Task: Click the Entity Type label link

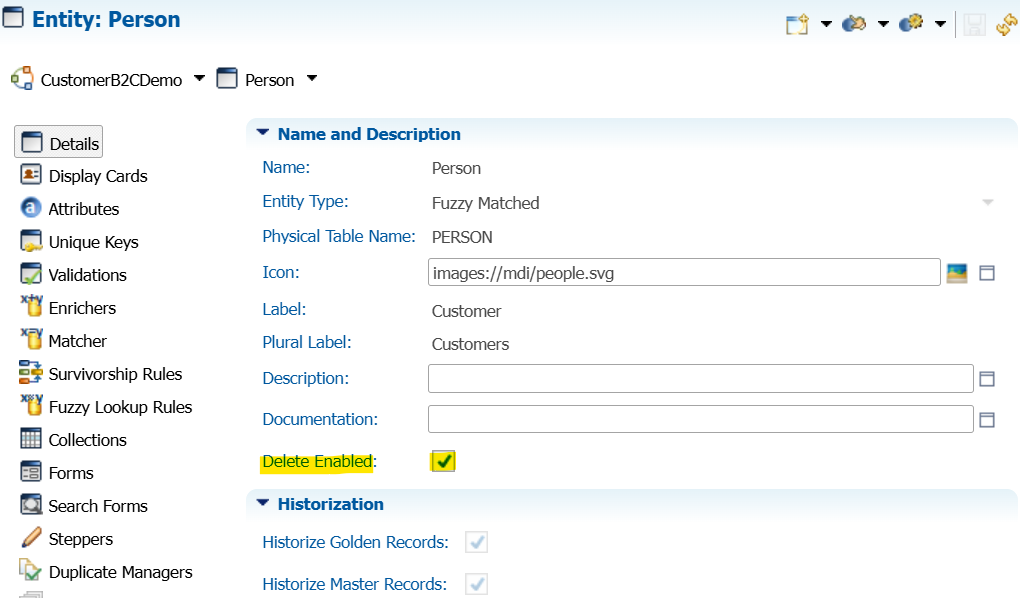Action: [305, 202]
